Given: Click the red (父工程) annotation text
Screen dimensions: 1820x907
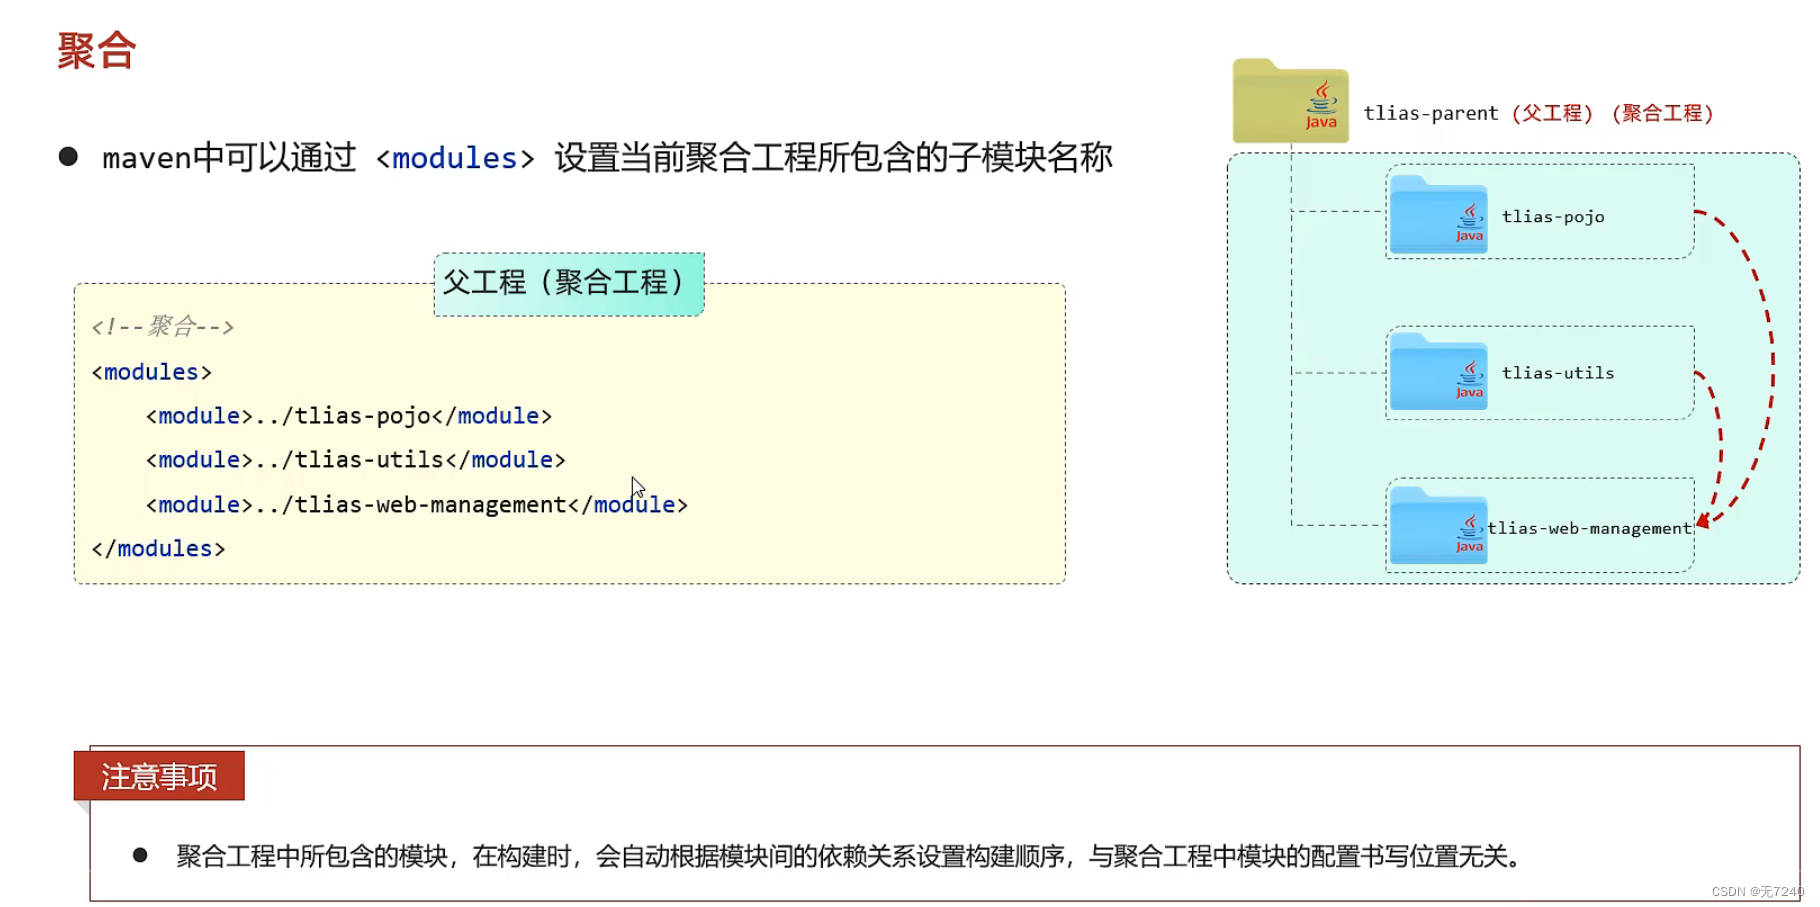Looking at the screenshot, I should point(1553,113).
